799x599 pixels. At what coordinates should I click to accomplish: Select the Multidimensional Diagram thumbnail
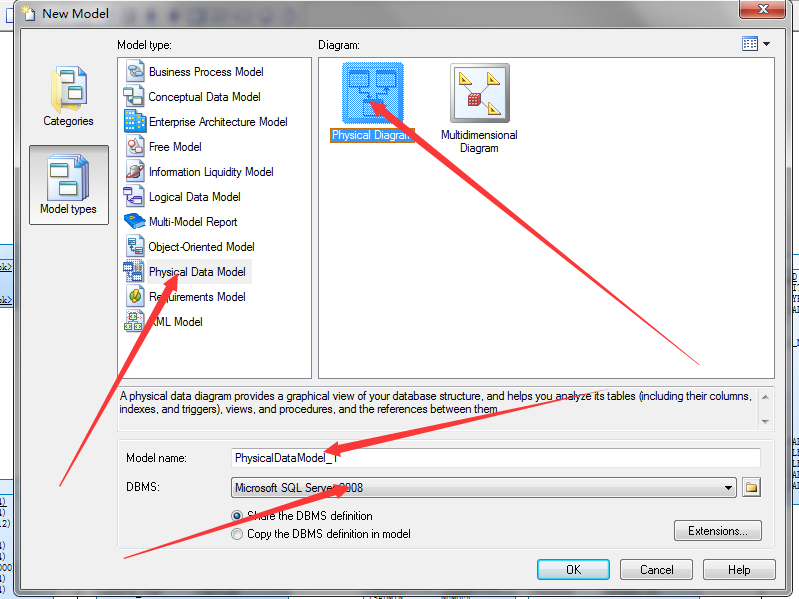480,93
